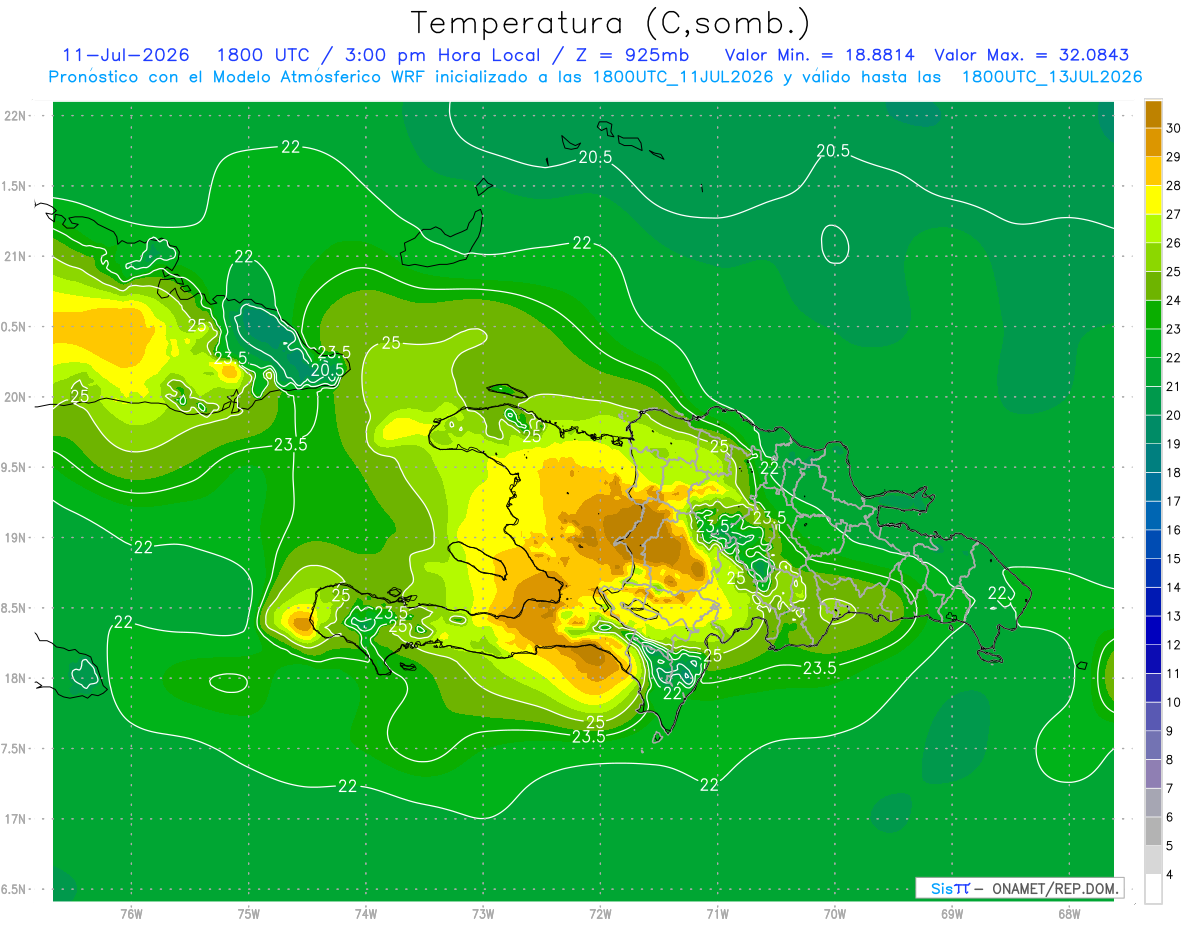Choose the green legend swatch between 22 and 23
The image size is (1200, 927).
(1153, 343)
